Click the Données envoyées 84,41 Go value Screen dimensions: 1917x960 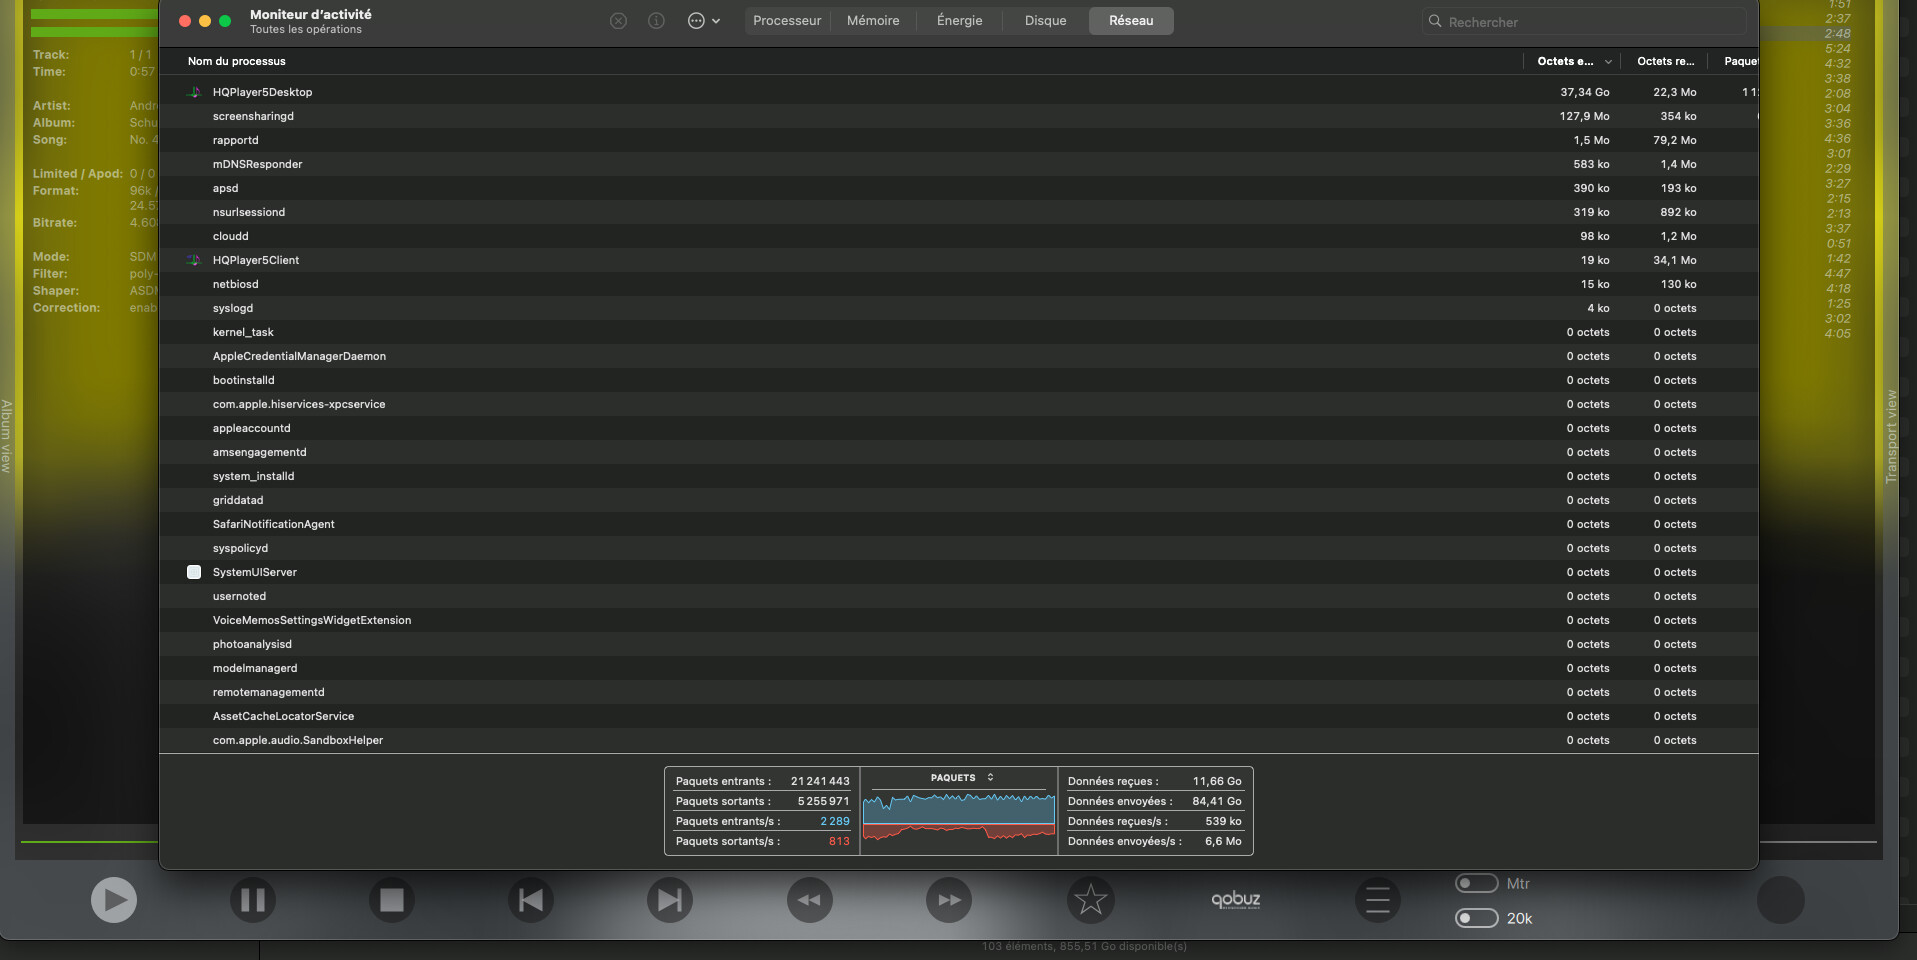pos(1216,801)
